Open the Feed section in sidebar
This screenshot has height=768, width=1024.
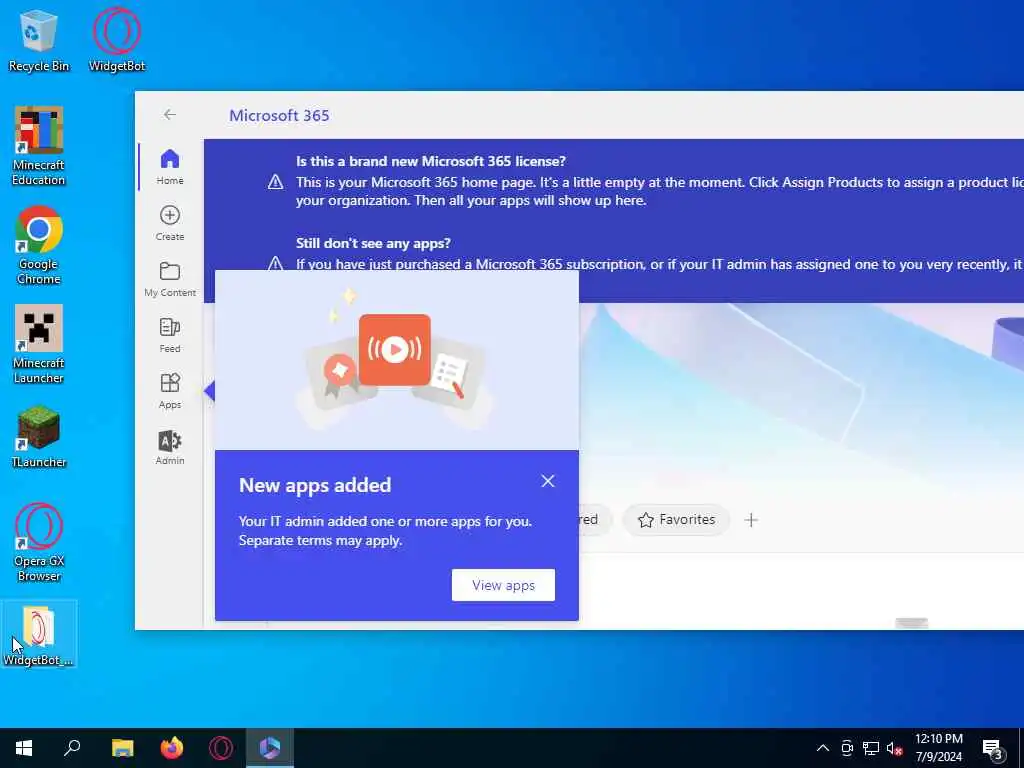point(170,335)
